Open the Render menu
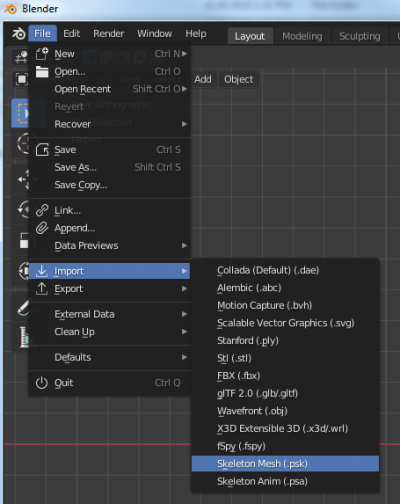Viewport: 400px width, 504px height. 109,34
